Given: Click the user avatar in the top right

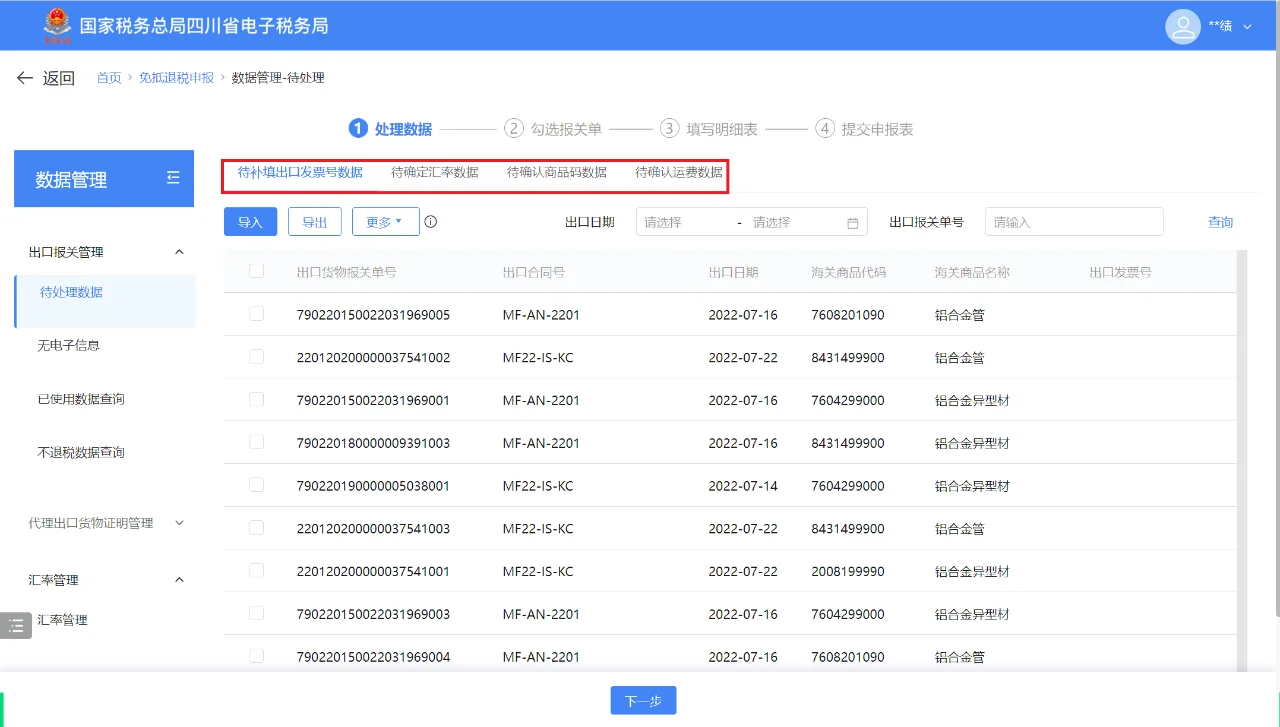Looking at the screenshot, I should click(x=1183, y=27).
